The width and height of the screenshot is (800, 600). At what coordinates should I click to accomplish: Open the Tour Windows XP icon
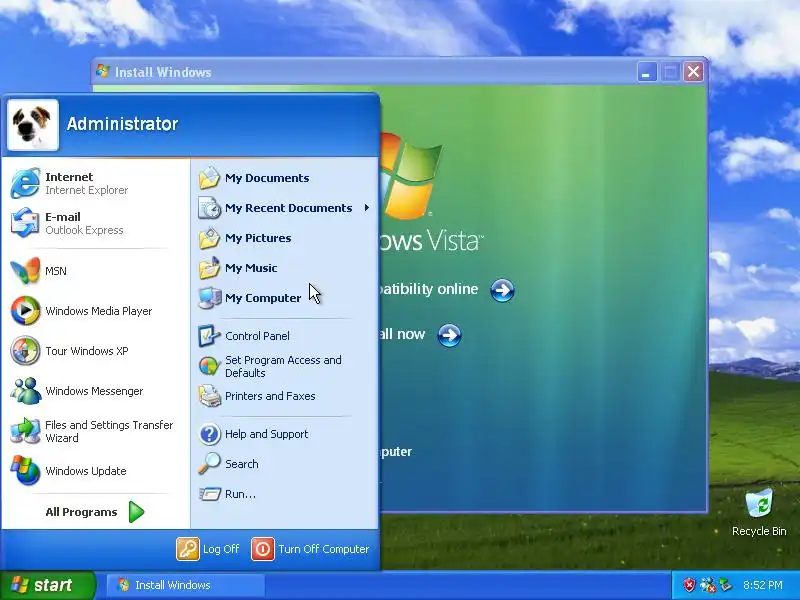(25, 351)
